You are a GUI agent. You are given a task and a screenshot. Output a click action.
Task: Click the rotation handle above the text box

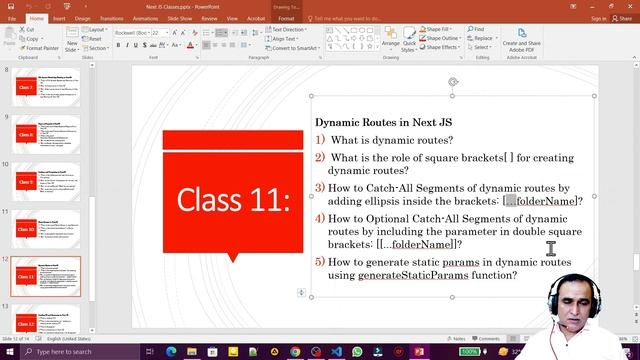point(453,82)
